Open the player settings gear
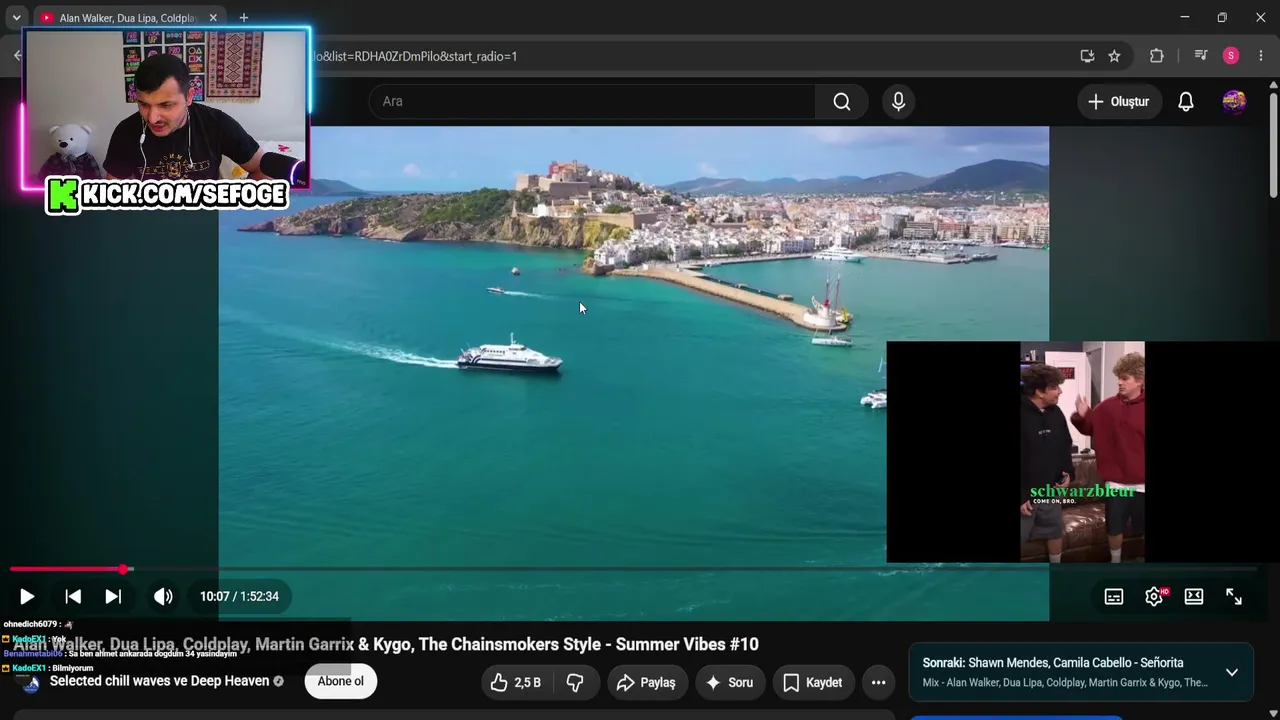This screenshot has height=720, width=1280. click(x=1154, y=596)
